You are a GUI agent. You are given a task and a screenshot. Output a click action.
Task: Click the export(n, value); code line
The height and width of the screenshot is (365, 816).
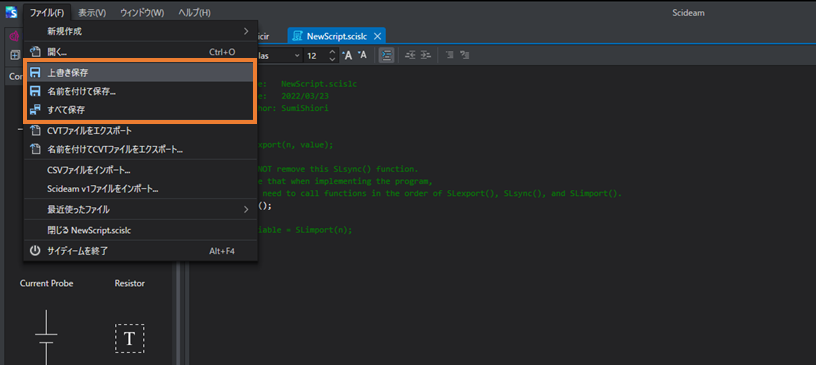tap(295, 145)
